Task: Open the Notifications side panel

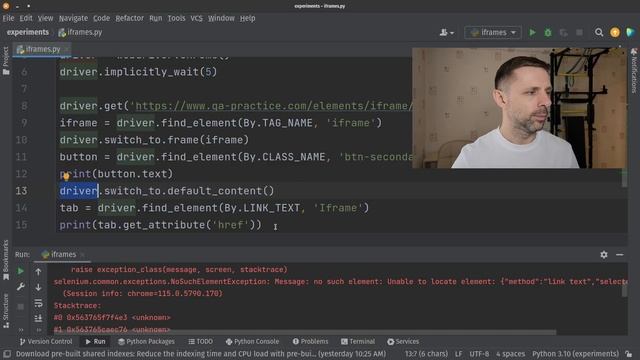Action: click(634, 71)
